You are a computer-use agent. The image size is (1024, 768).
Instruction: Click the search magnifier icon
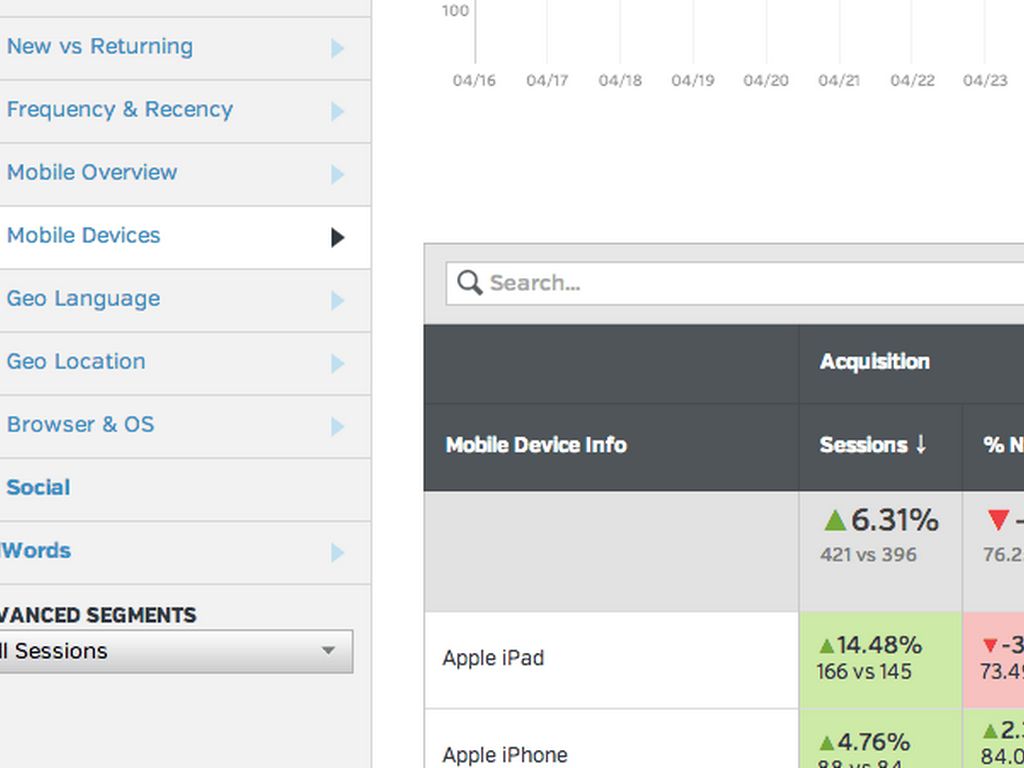pyautogui.click(x=469, y=283)
